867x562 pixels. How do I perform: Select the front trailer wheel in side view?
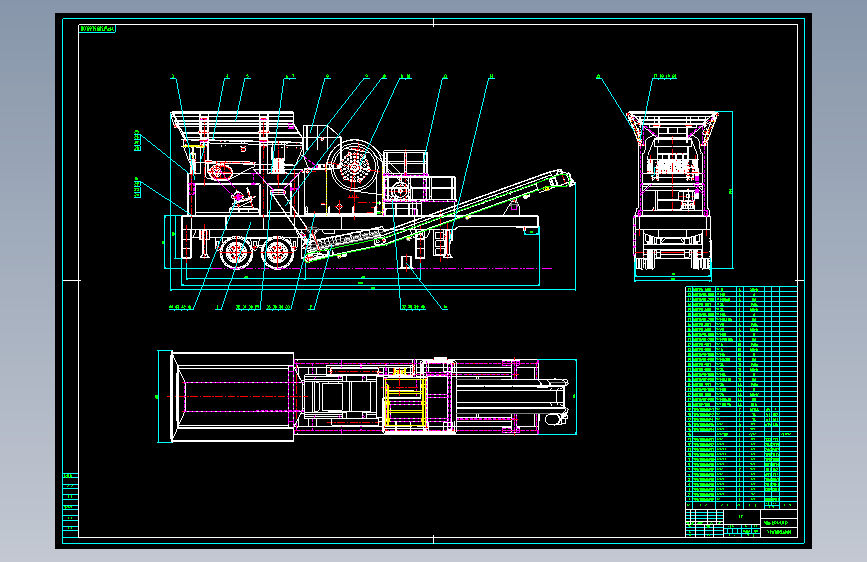(x=278, y=253)
